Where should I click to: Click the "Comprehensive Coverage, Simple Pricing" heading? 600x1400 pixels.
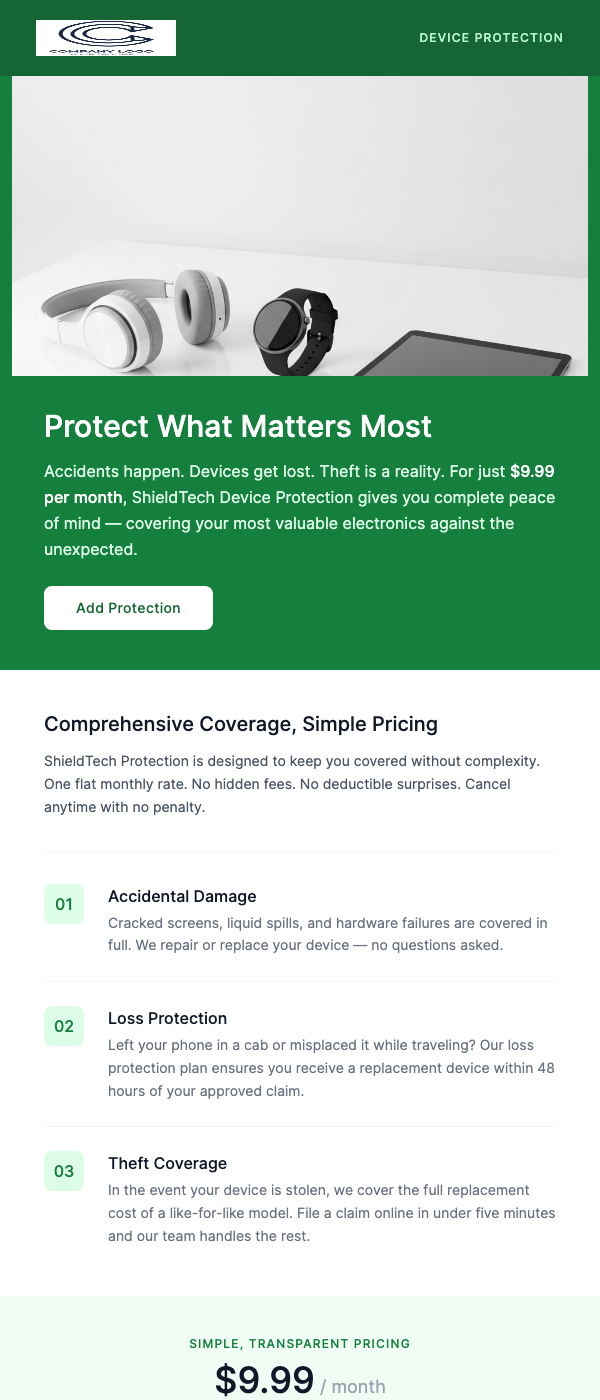[240, 724]
